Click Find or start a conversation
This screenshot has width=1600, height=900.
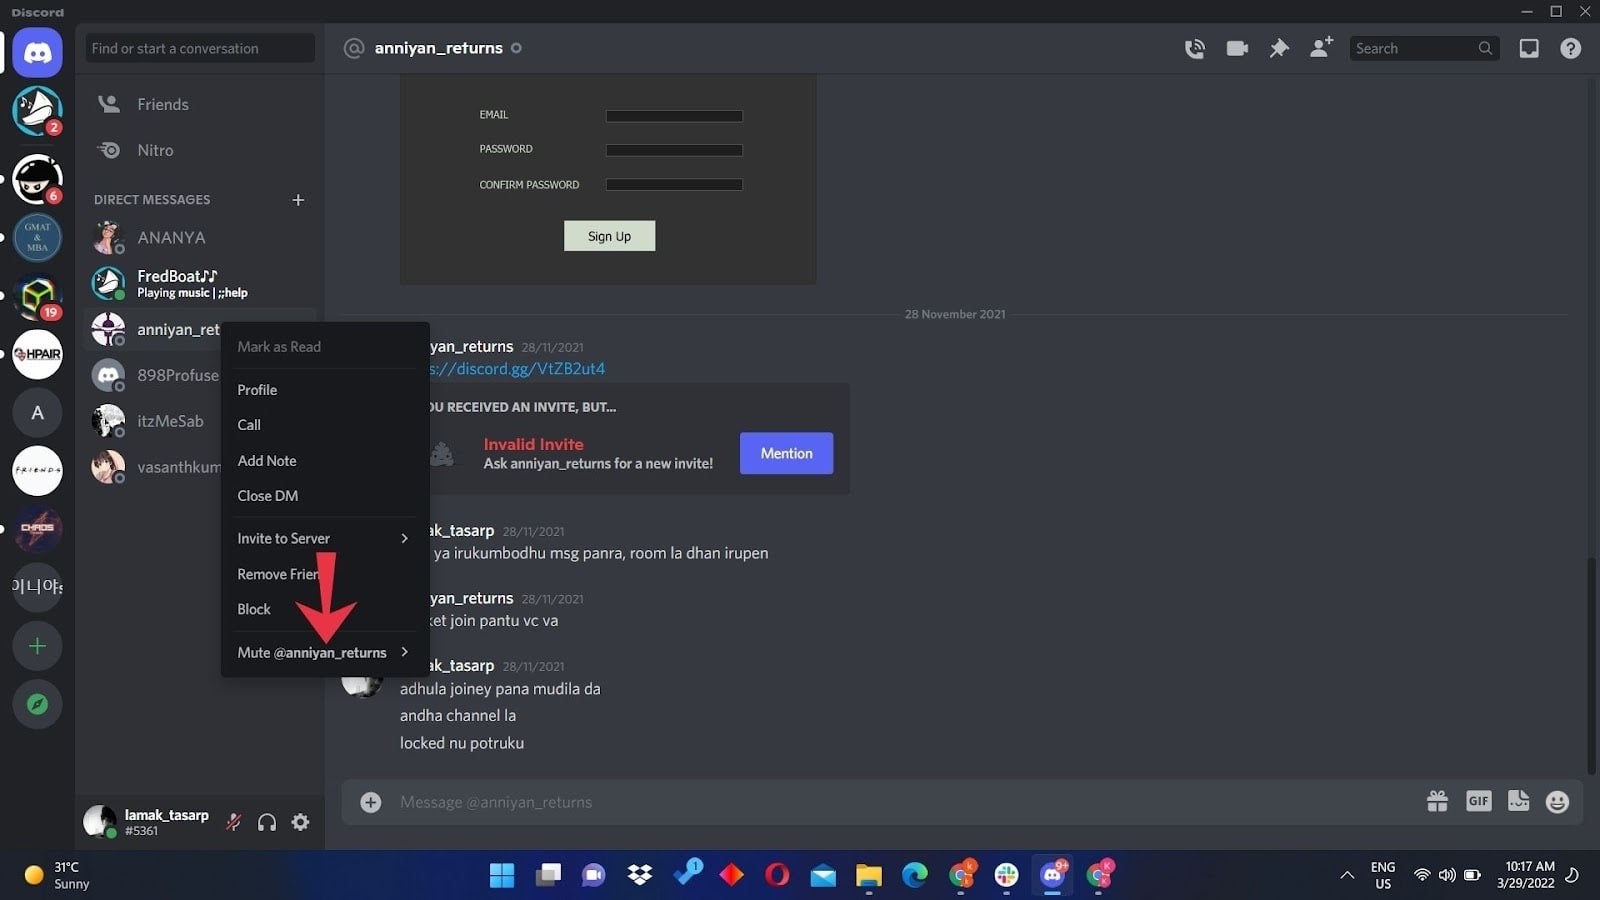coord(200,48)
